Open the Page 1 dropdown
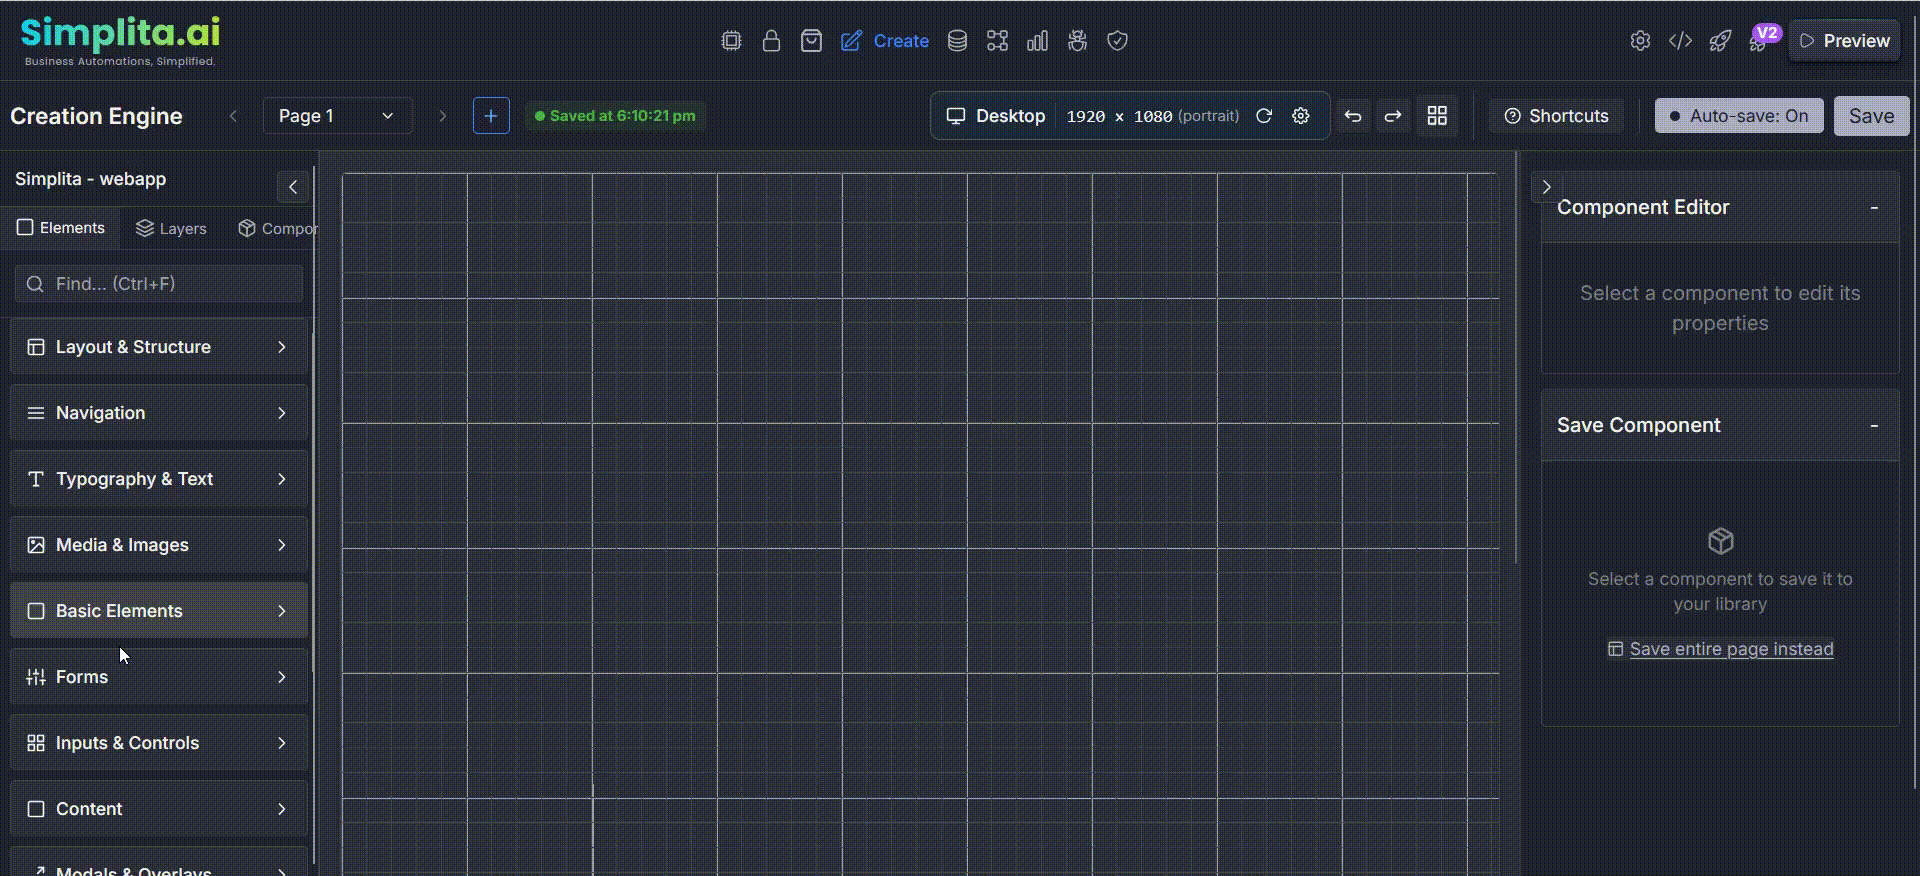 coord(337,116)
